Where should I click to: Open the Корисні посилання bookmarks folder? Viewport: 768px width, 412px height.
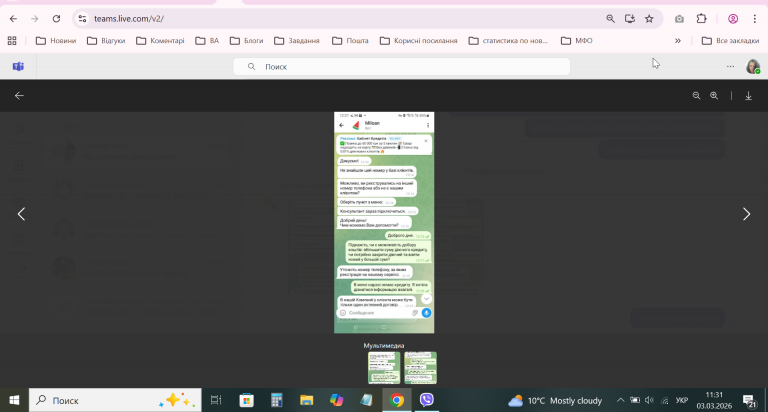click(x=418, y=41)
